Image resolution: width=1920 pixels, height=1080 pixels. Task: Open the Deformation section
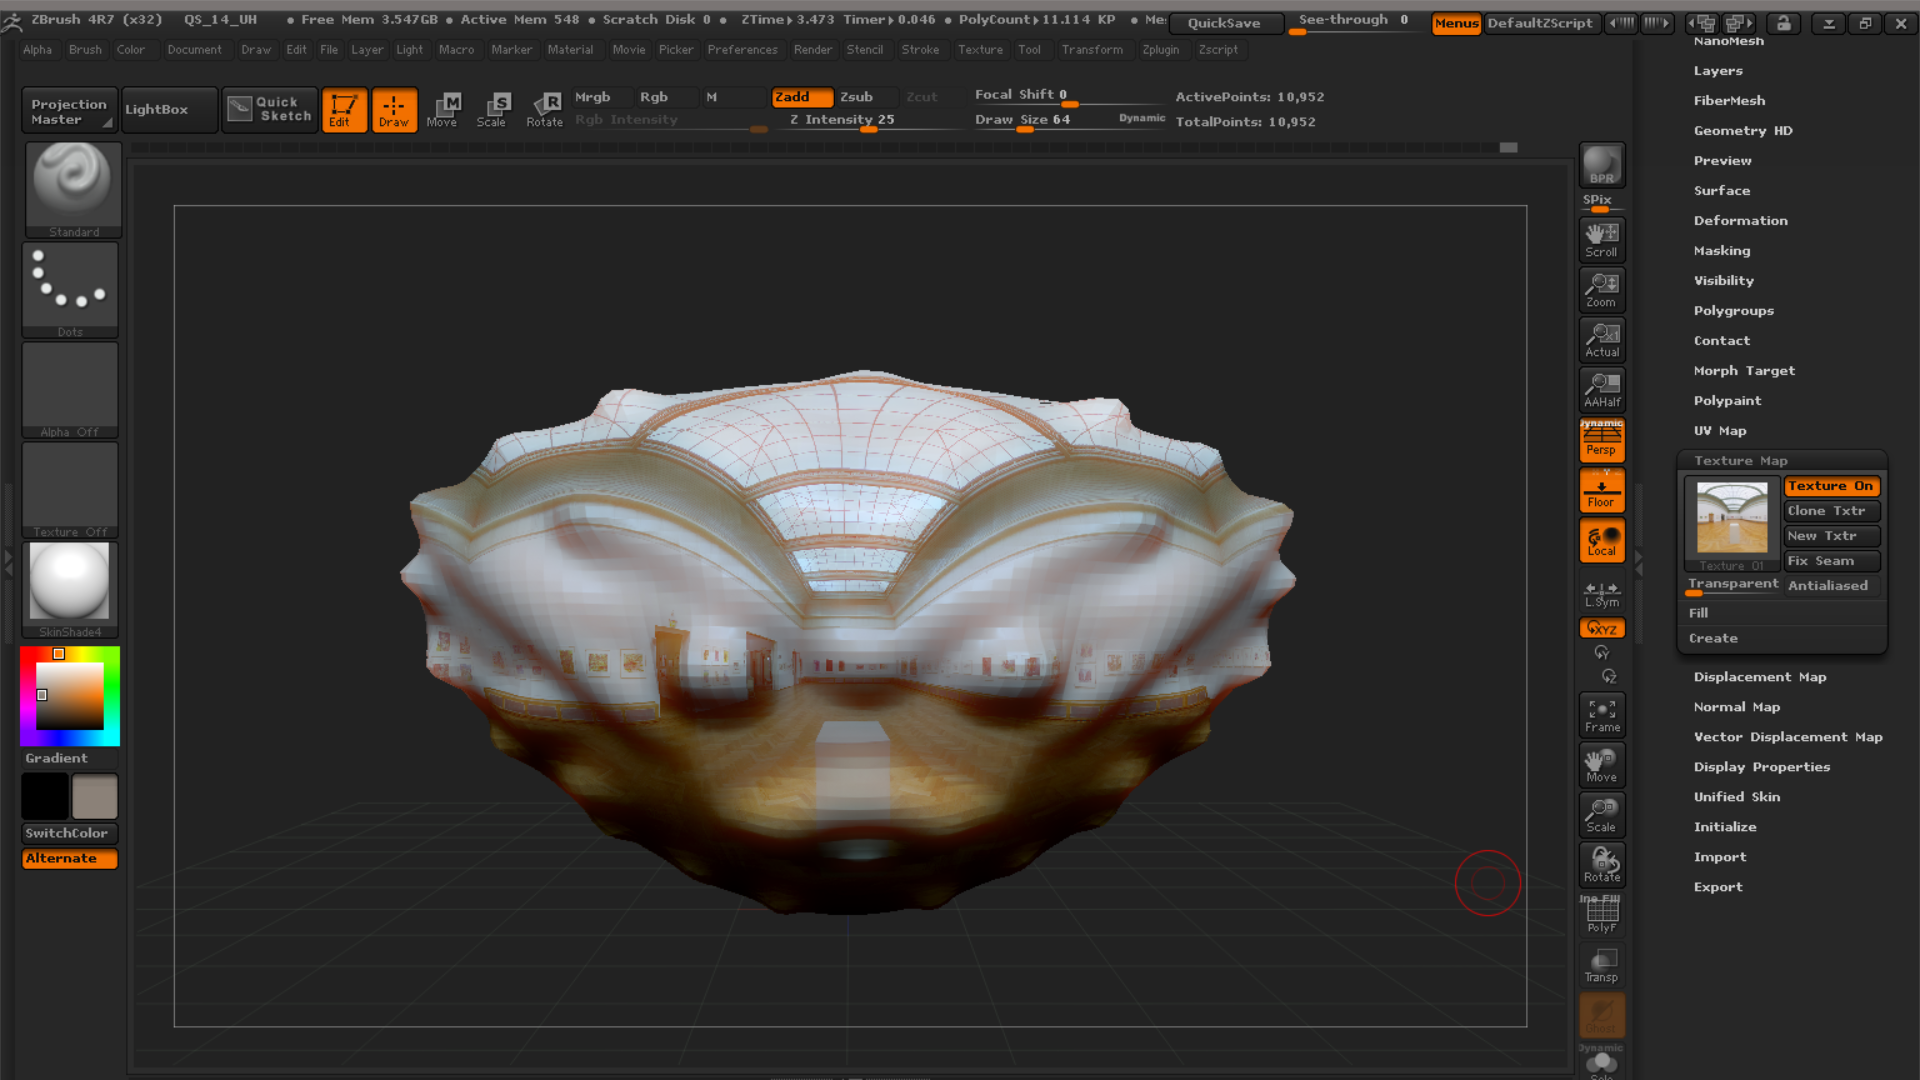(x=1741, y=220)
